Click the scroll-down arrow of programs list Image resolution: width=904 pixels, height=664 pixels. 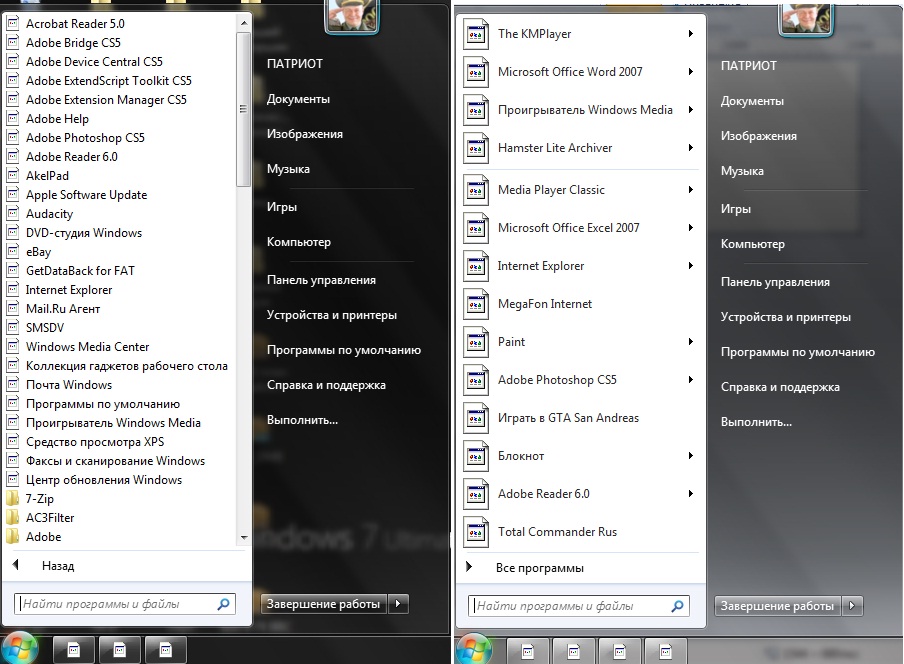click(244, 537)
